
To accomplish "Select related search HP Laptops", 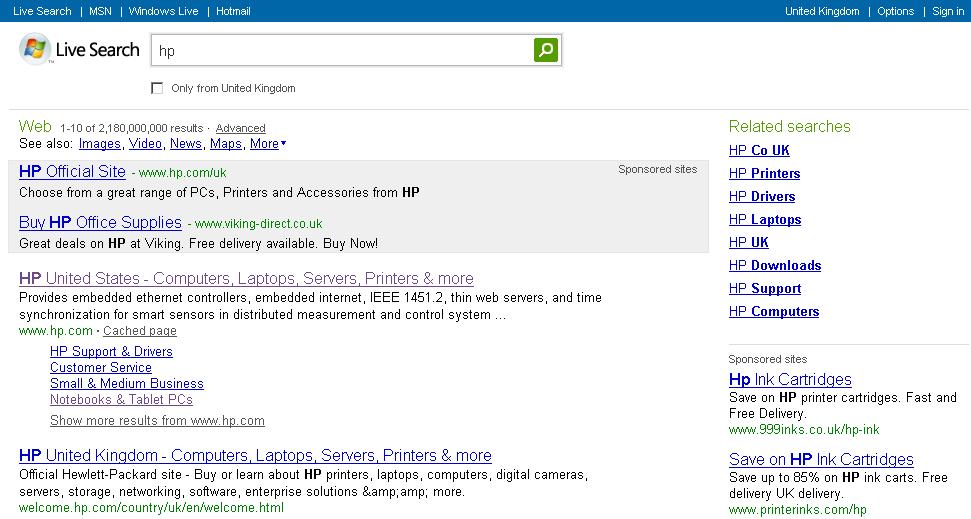I will (x=765, y=219).
